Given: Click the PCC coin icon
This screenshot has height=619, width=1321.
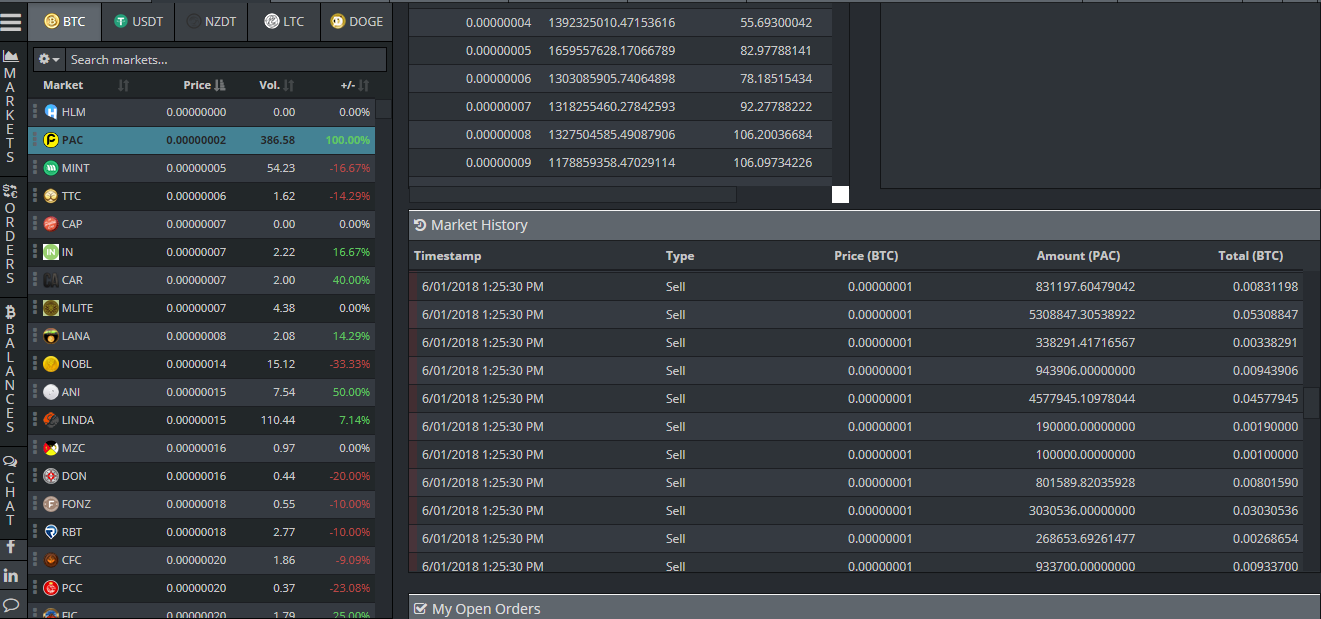Looking at the screenshot, I should [51, 588].
